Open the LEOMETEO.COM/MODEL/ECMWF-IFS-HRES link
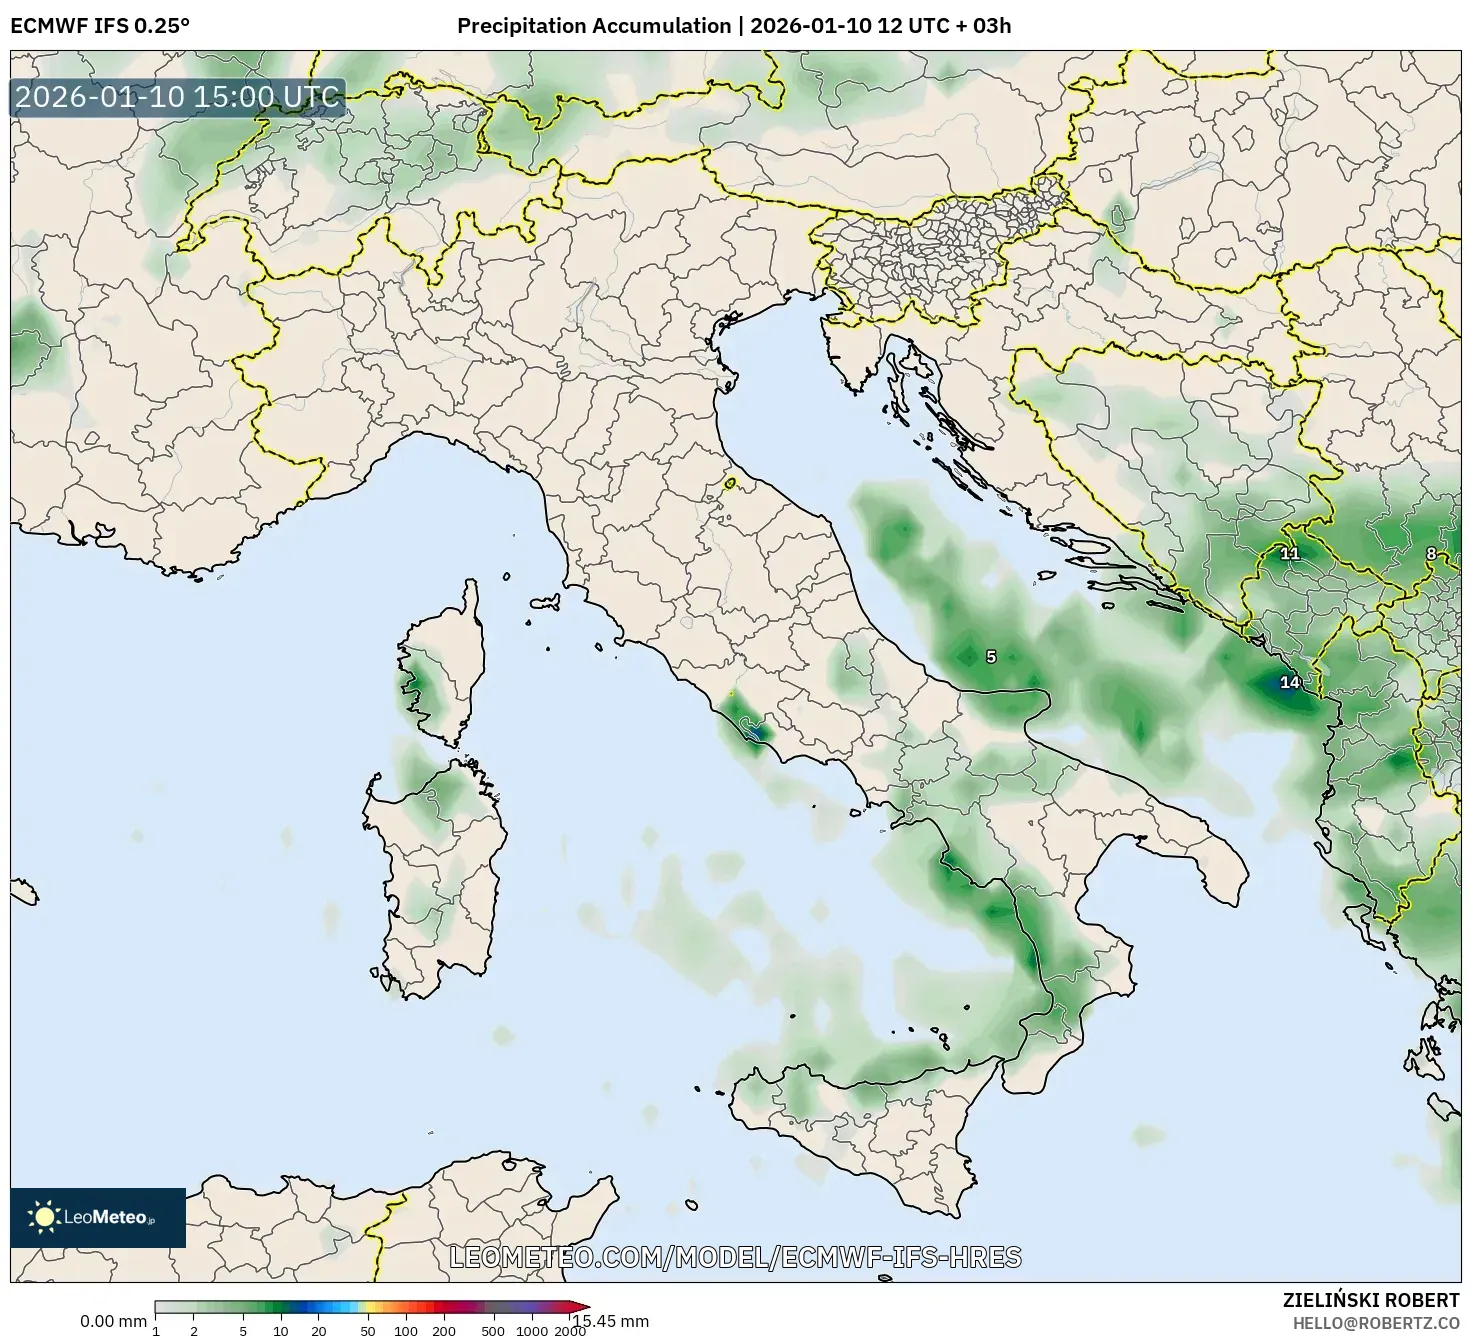Screen dimensions: 1470x1338 738,1260
